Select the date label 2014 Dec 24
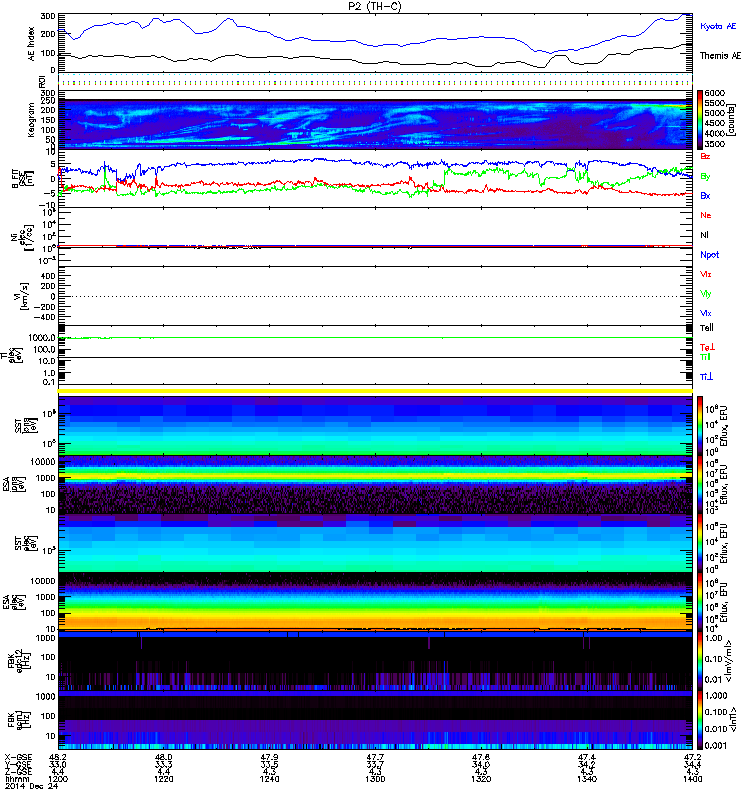 click(x=32, y=786)
